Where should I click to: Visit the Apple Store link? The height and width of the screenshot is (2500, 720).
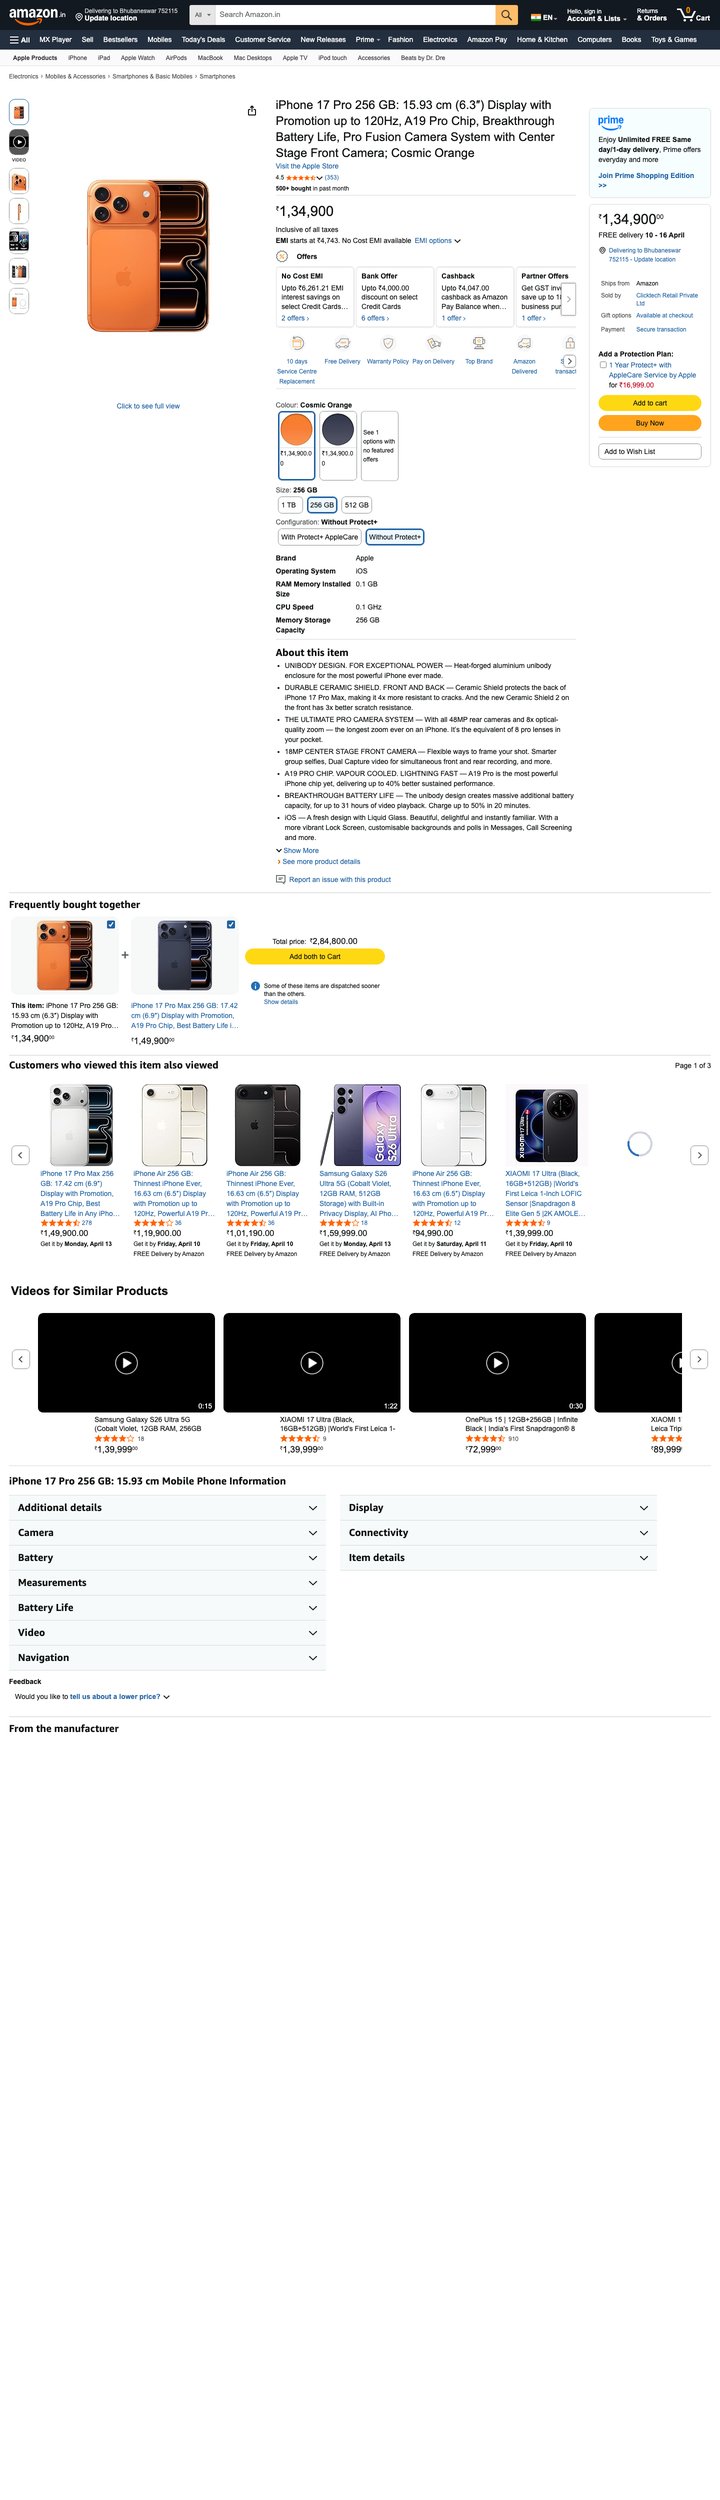tap(307, 166)
